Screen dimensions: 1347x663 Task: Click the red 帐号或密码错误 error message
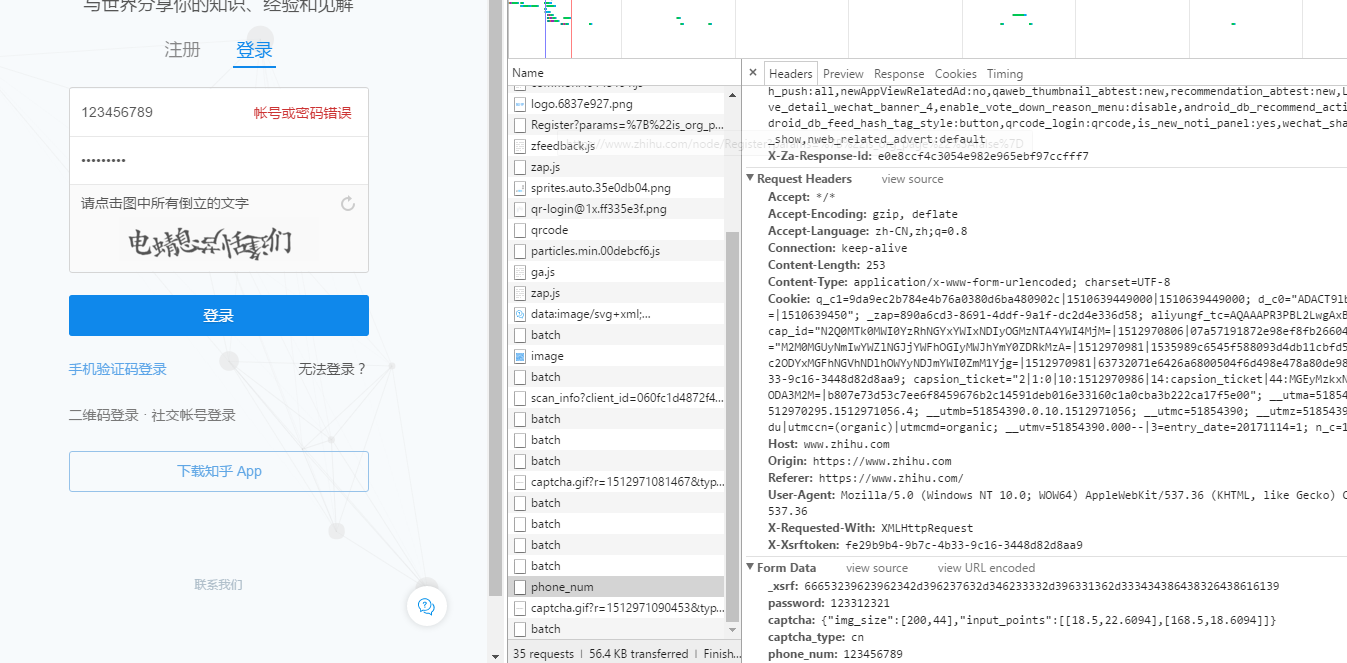[303, 113]
